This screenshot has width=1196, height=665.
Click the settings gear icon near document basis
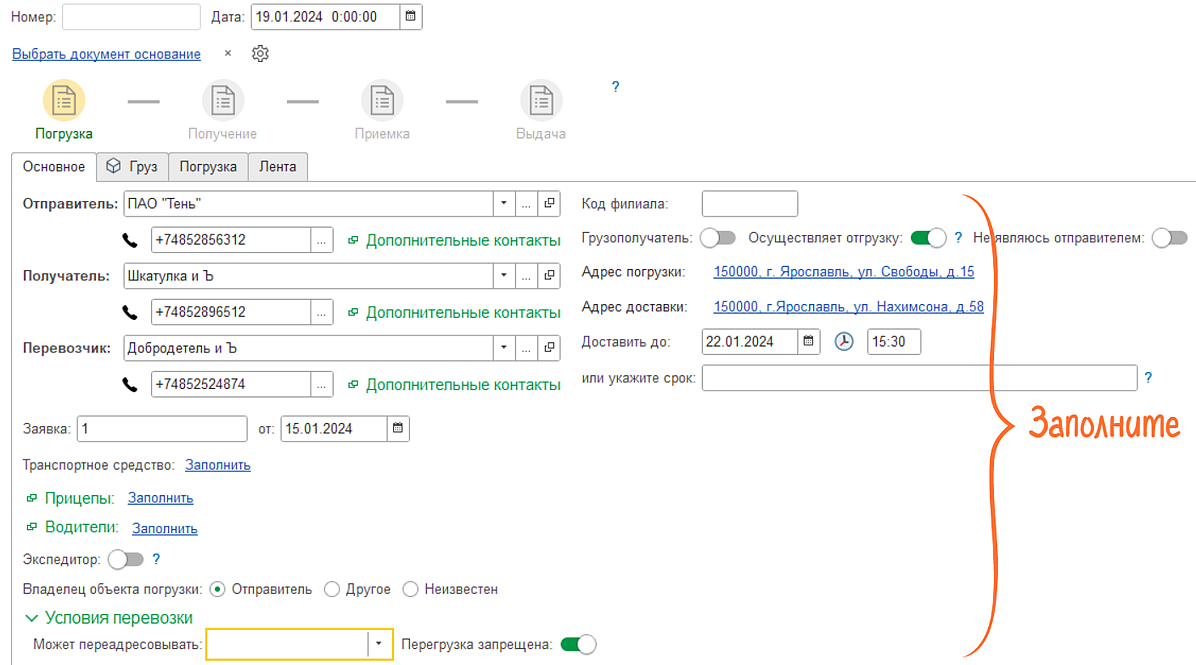pyautogui.click(x=260, y=54)
